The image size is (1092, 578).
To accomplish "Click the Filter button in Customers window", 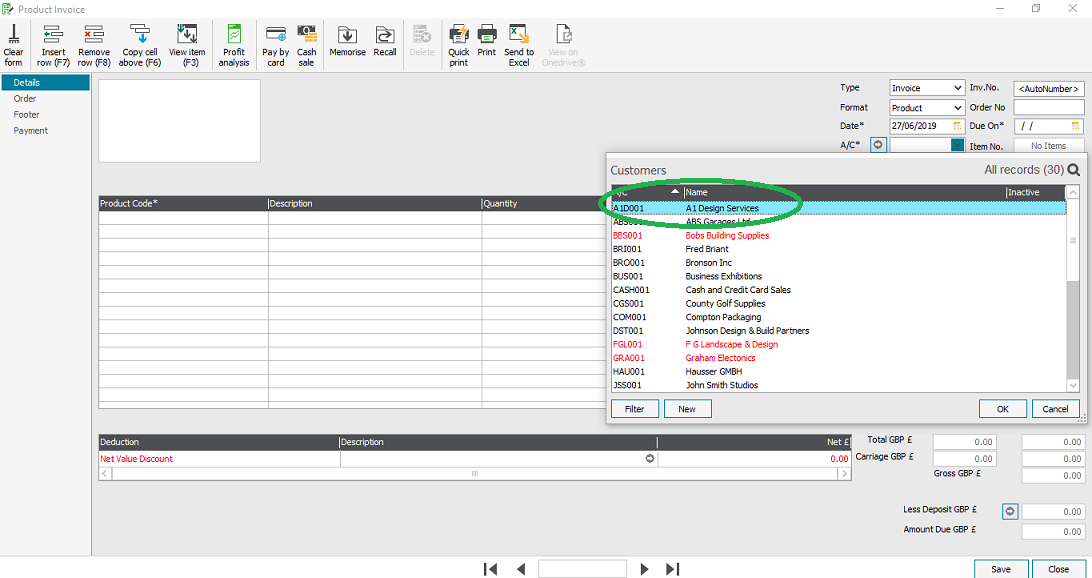I will [635, 408].
